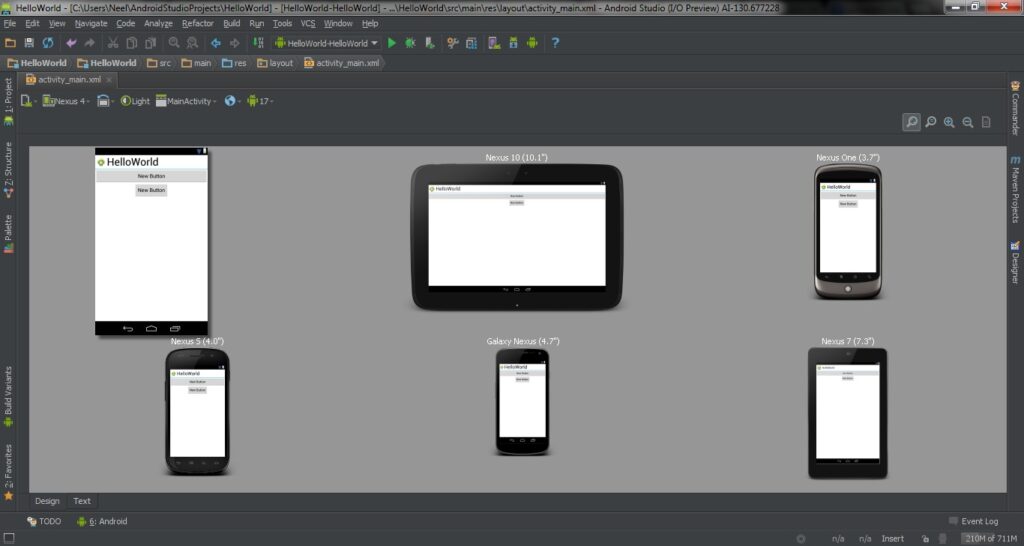Toggle the Zoom to Fit button
Screen dimensions: 1024x546
click(911, 122)
